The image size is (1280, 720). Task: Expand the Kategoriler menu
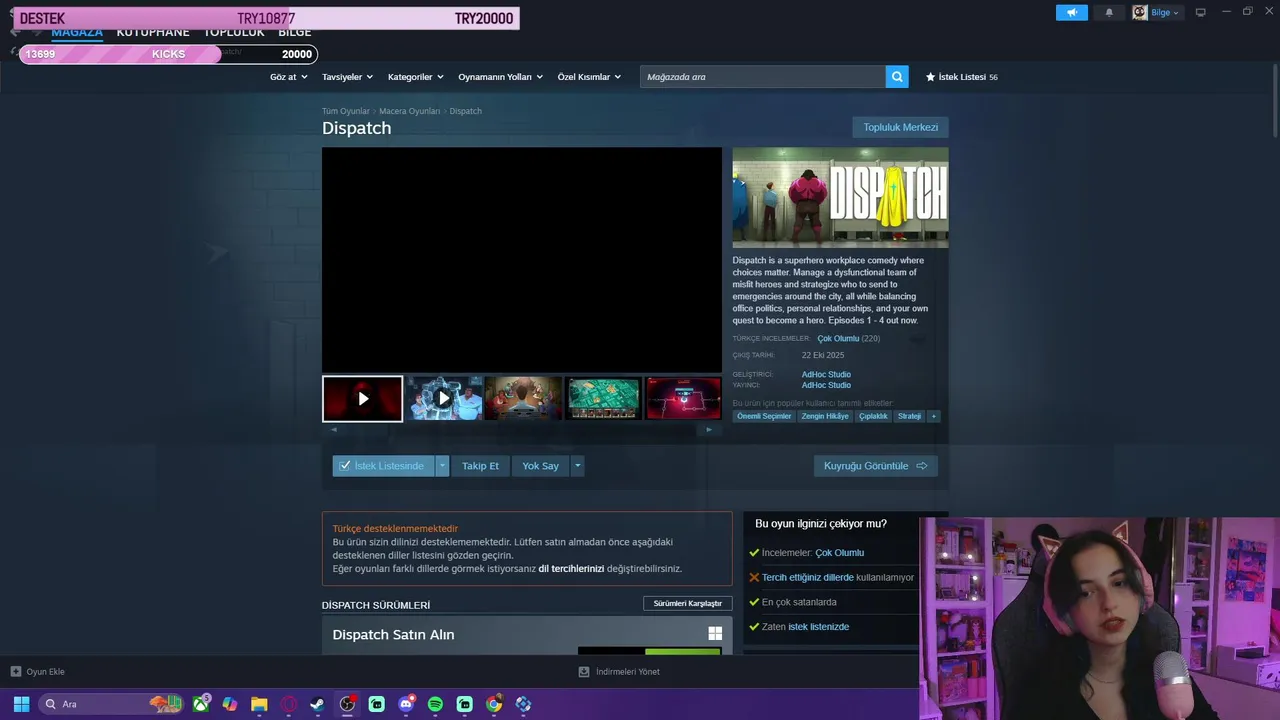click(x=415, y=77)
